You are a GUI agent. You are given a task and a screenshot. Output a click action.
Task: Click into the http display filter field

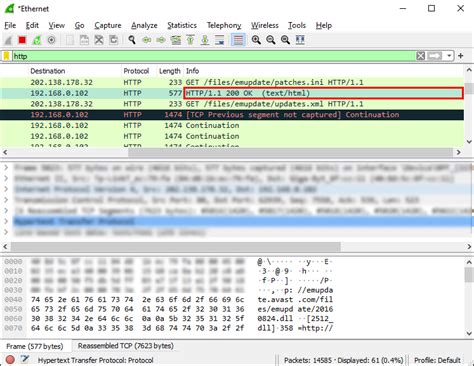click(213, 56)
